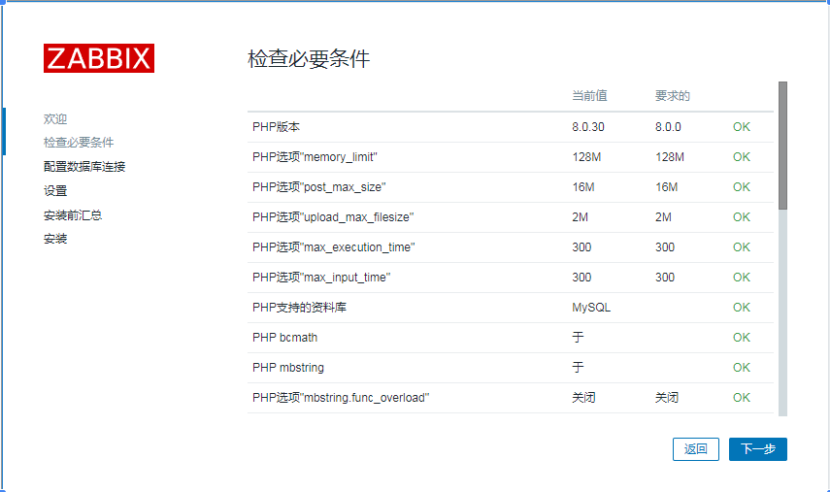Open the 配置数据库连接 step
830x492 pixels.
(85, 167)
